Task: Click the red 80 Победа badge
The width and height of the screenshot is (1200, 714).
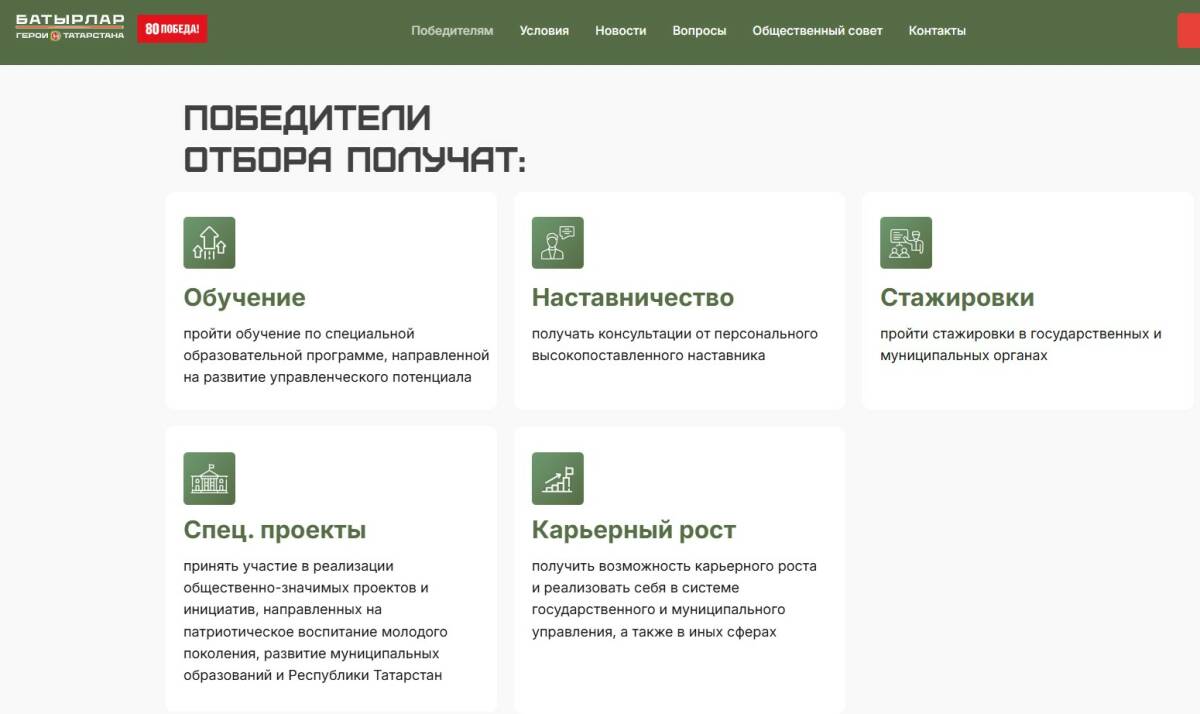Action: [x=172, y=29]
